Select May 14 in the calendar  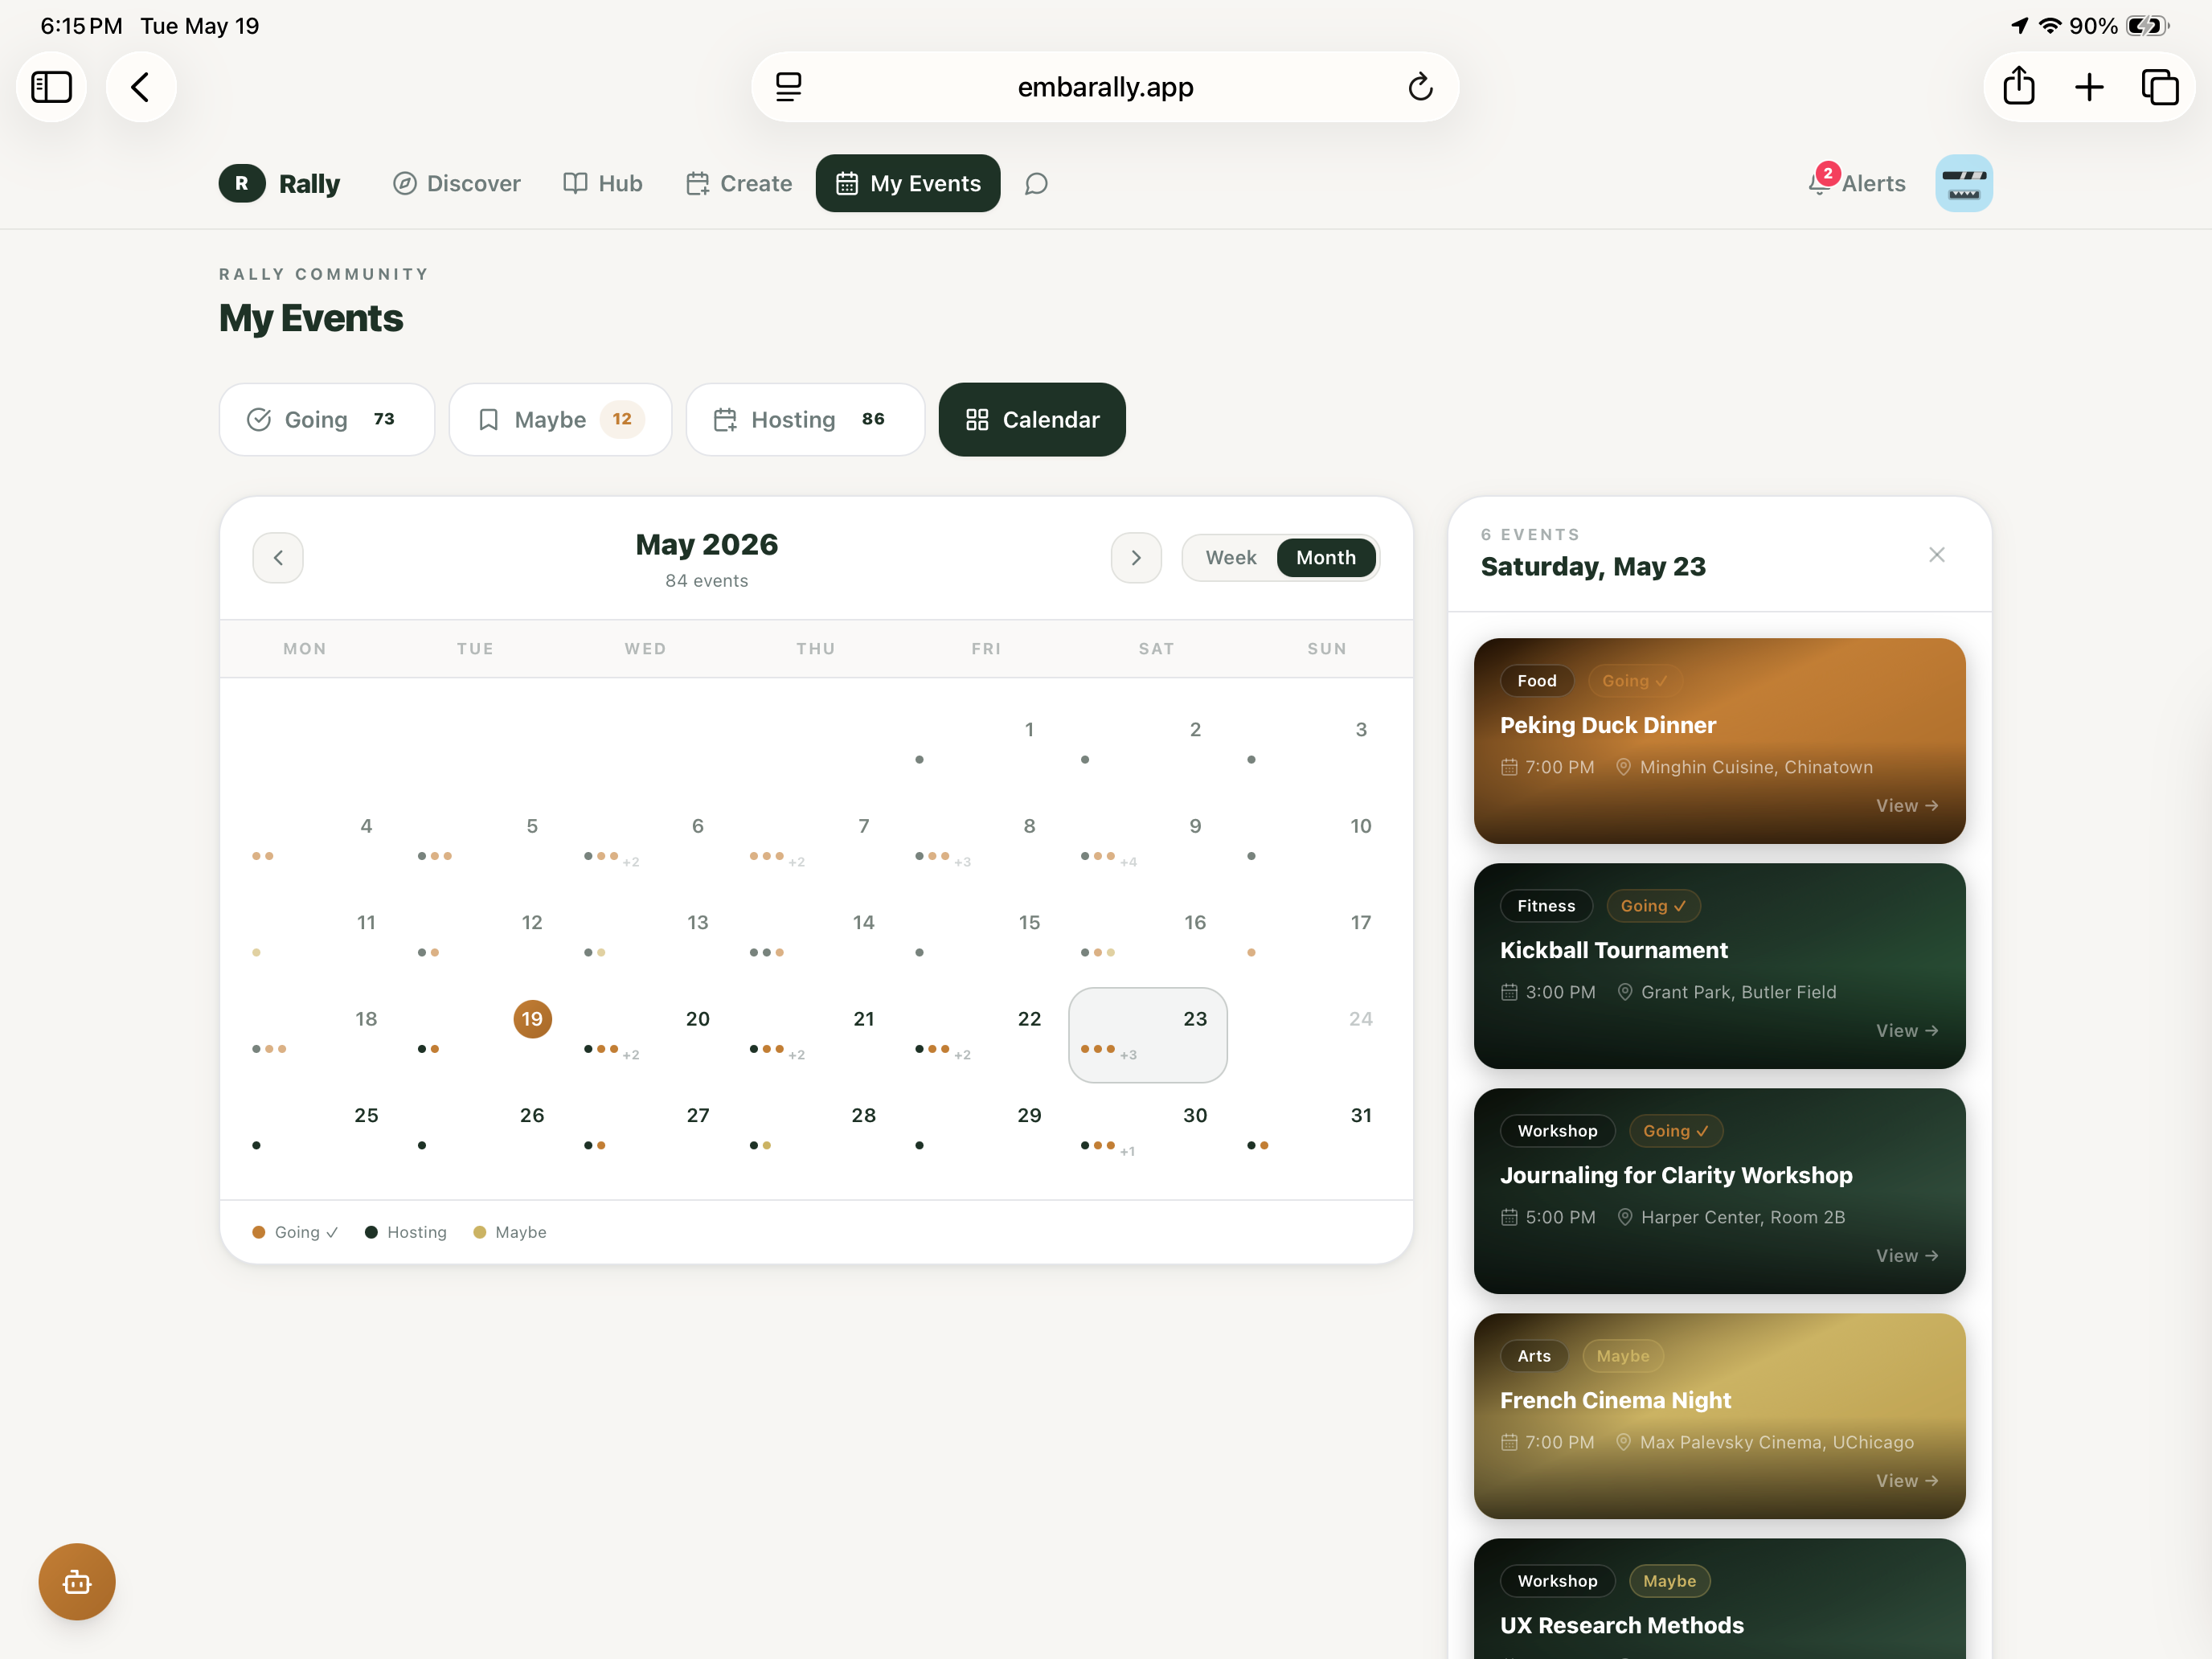click(815, 938)
